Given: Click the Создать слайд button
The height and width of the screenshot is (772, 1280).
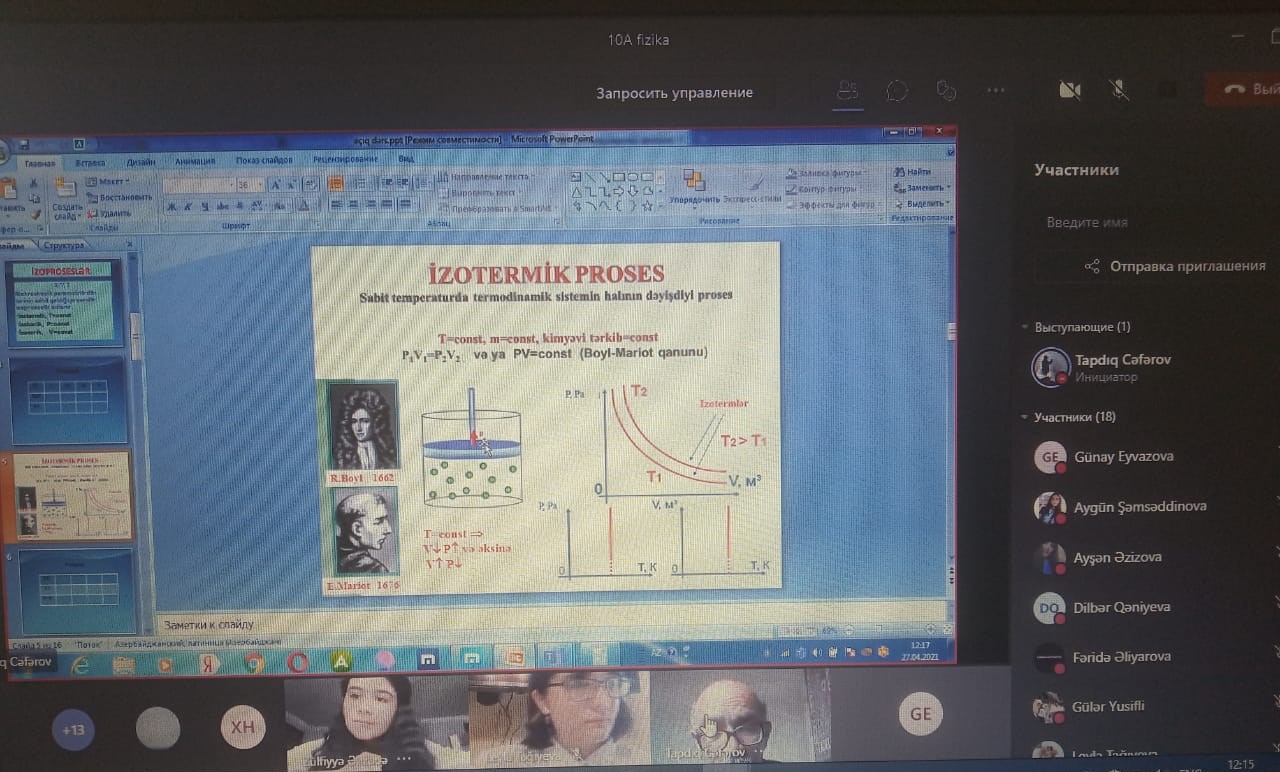Looking at the screenshot, I should click(66, 198).
